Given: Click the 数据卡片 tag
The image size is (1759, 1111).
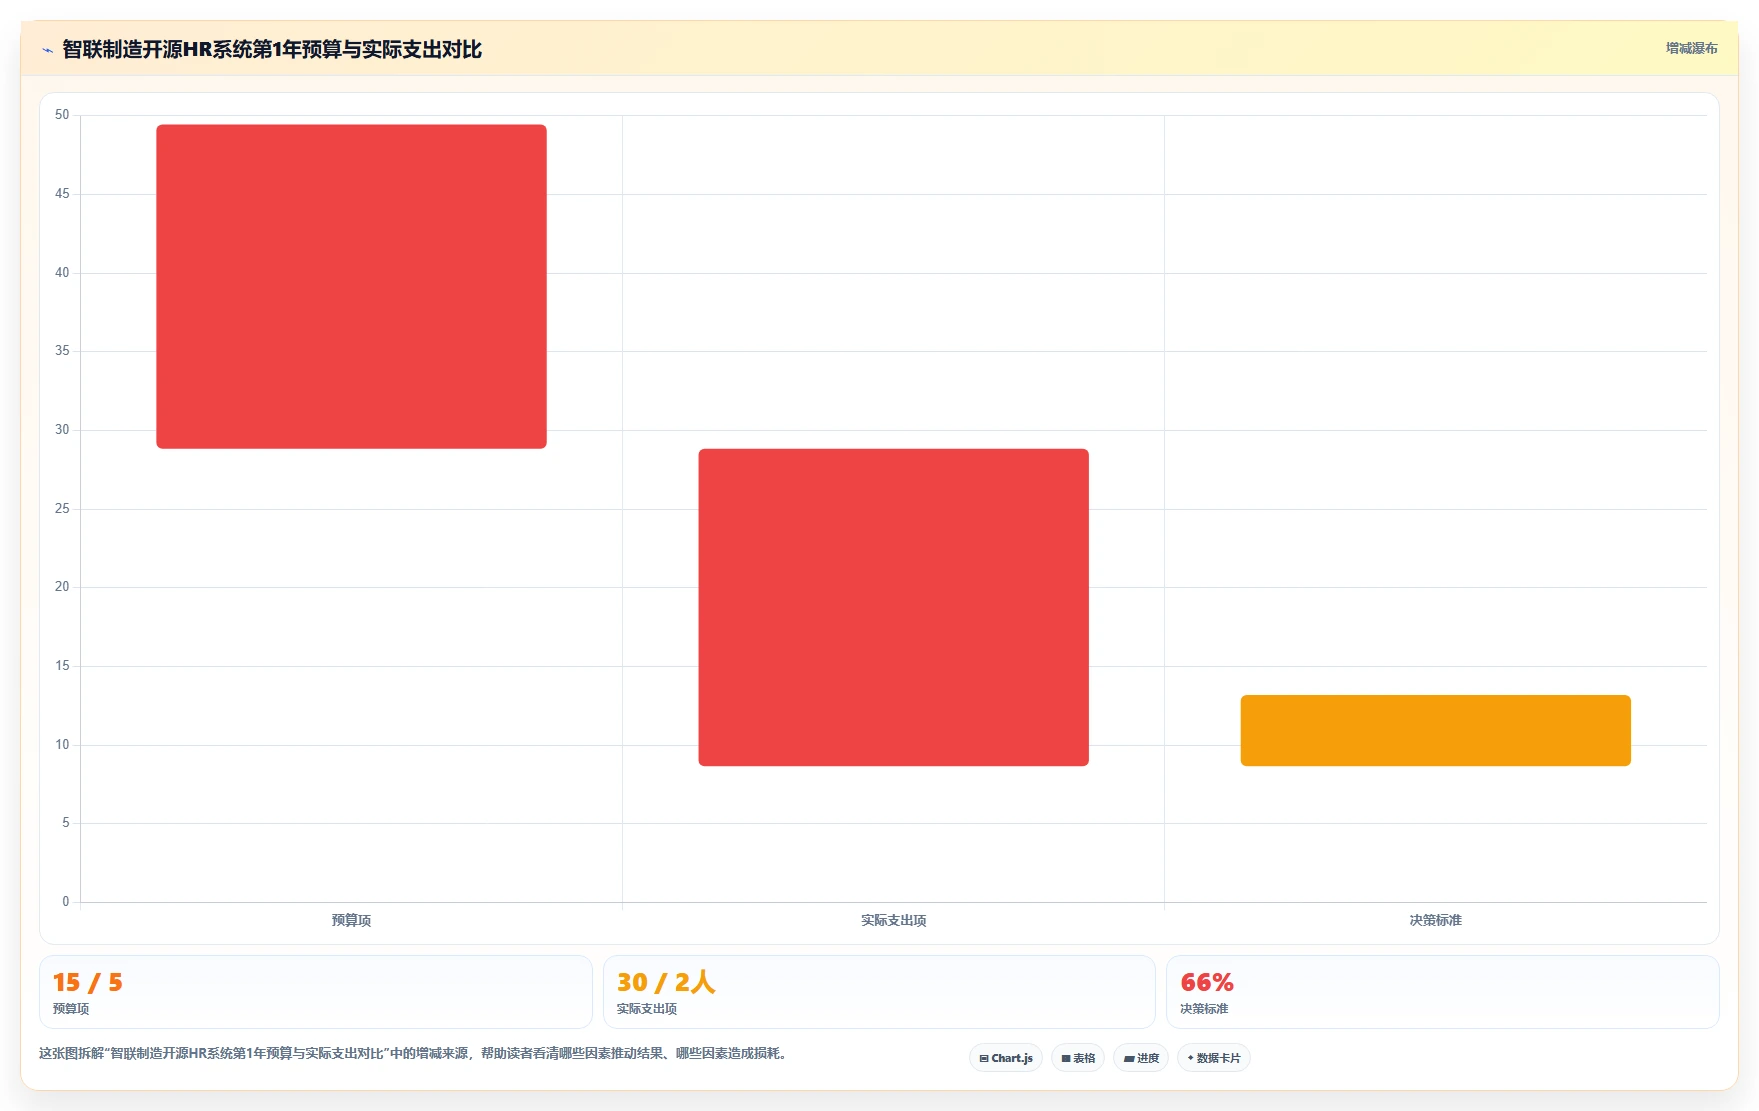Looking at the screenshot, I should click(1214, 1058).
